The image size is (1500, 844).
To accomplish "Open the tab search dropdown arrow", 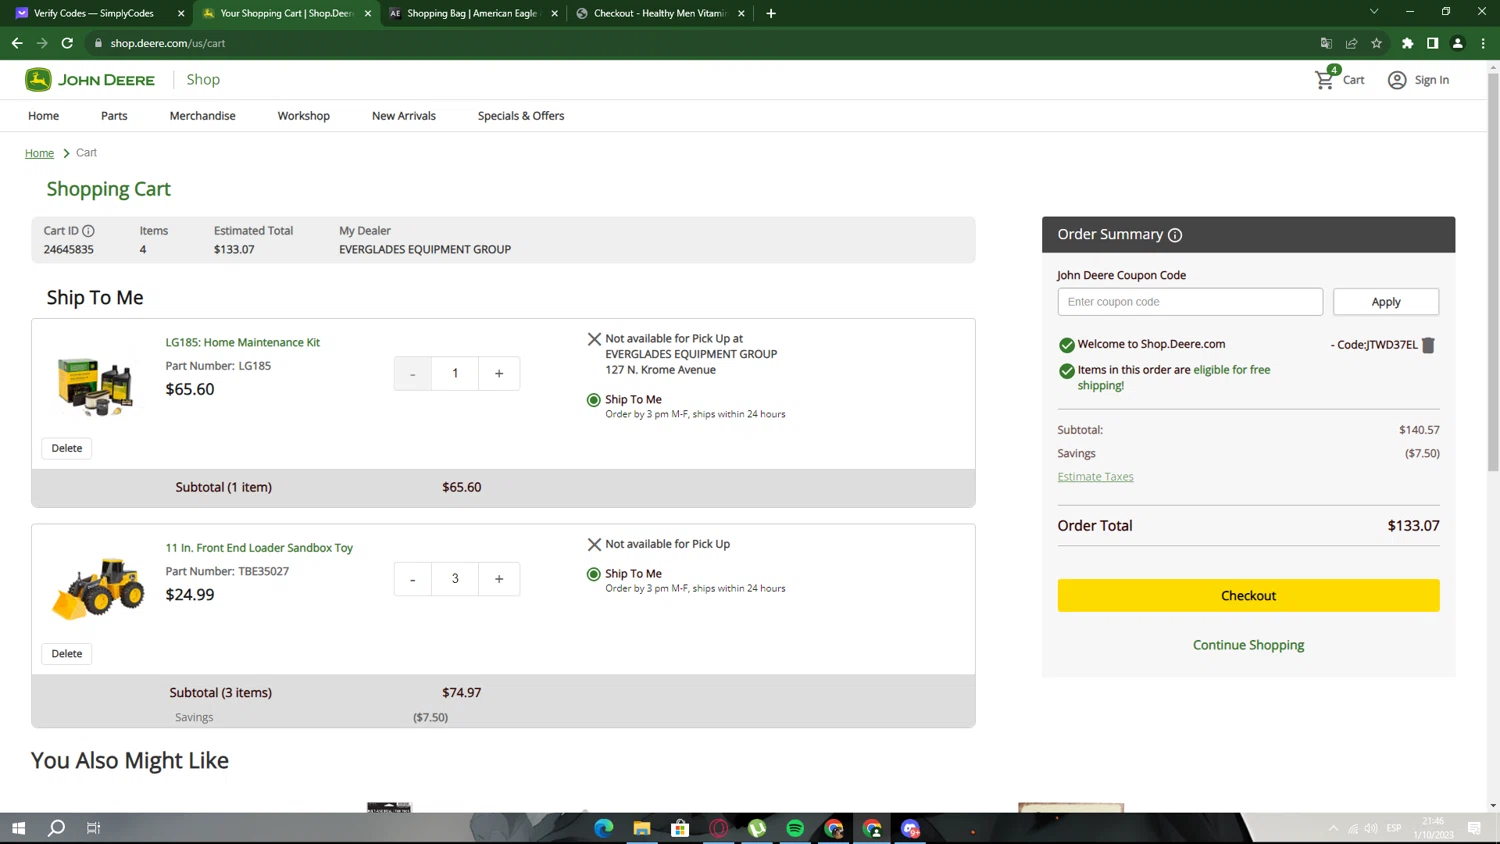I will pos(1373,12).
